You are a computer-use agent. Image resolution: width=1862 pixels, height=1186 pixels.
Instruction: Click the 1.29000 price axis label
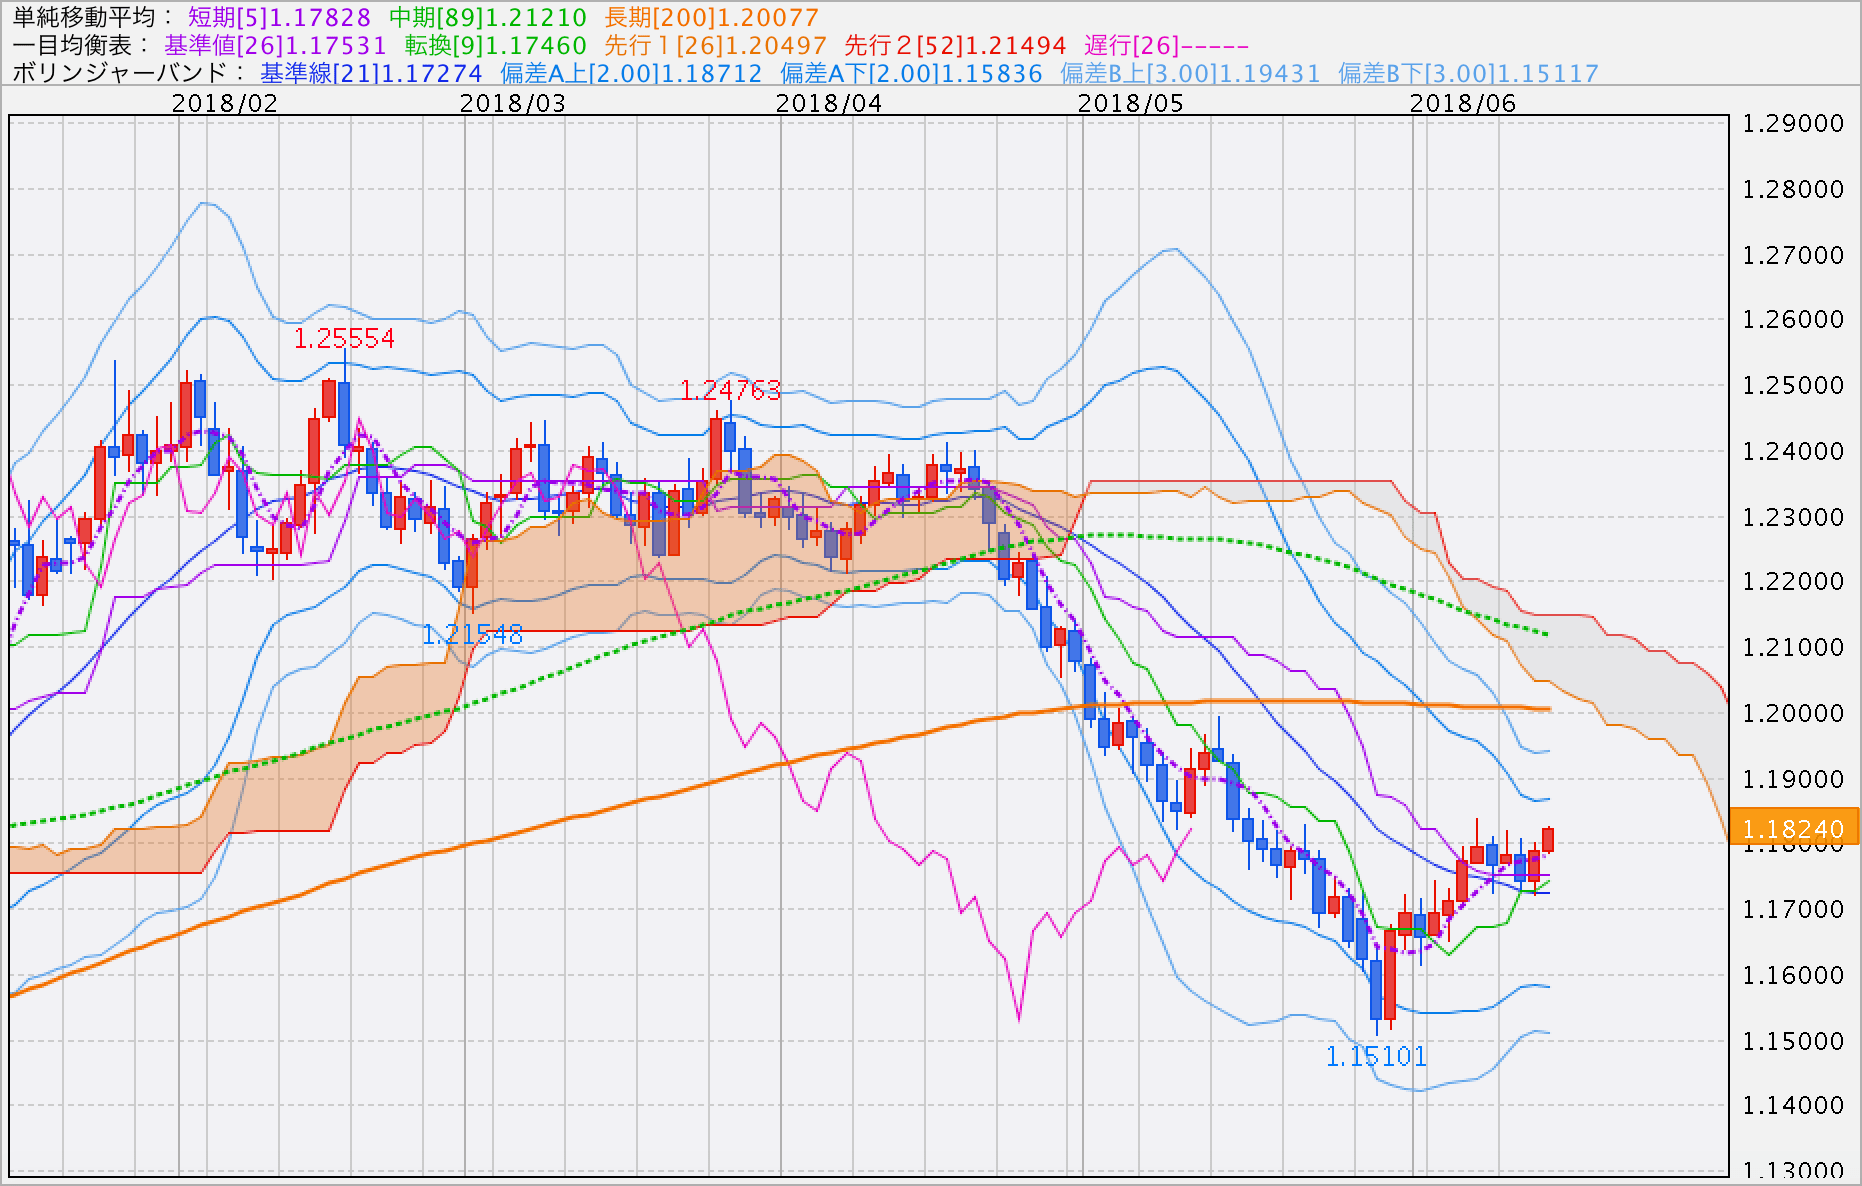[1793, 123]
